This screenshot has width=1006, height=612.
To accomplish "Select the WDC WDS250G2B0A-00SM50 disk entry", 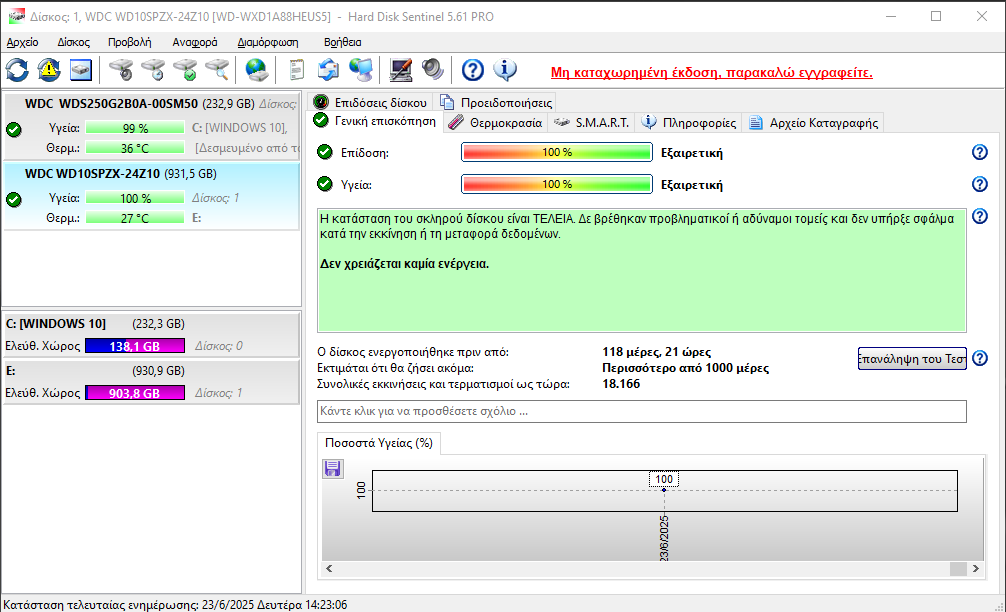I will tap(151, 125).
